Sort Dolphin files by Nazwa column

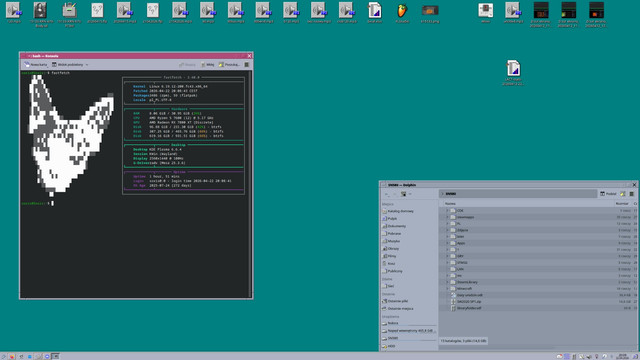click(450, 203)
